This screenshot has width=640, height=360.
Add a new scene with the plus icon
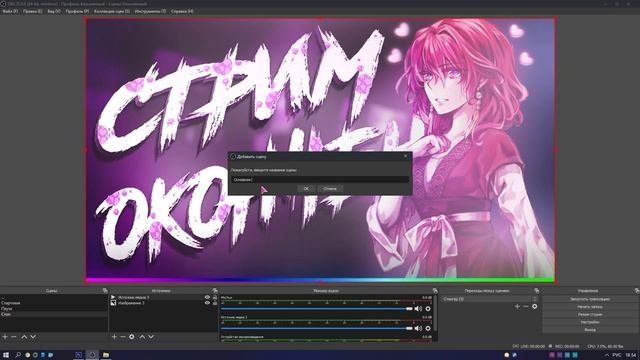pyautogui.click(x=5, y=337)
